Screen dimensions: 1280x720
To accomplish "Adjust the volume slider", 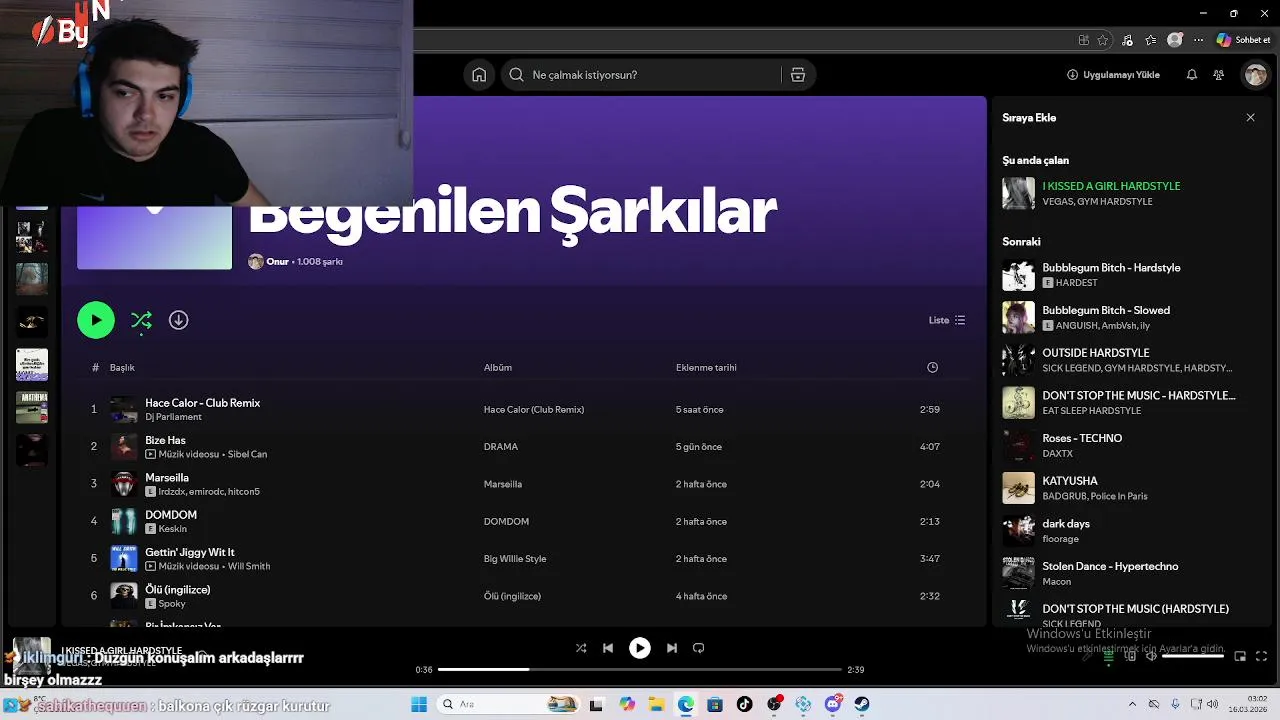I will tap(1193, 657).
